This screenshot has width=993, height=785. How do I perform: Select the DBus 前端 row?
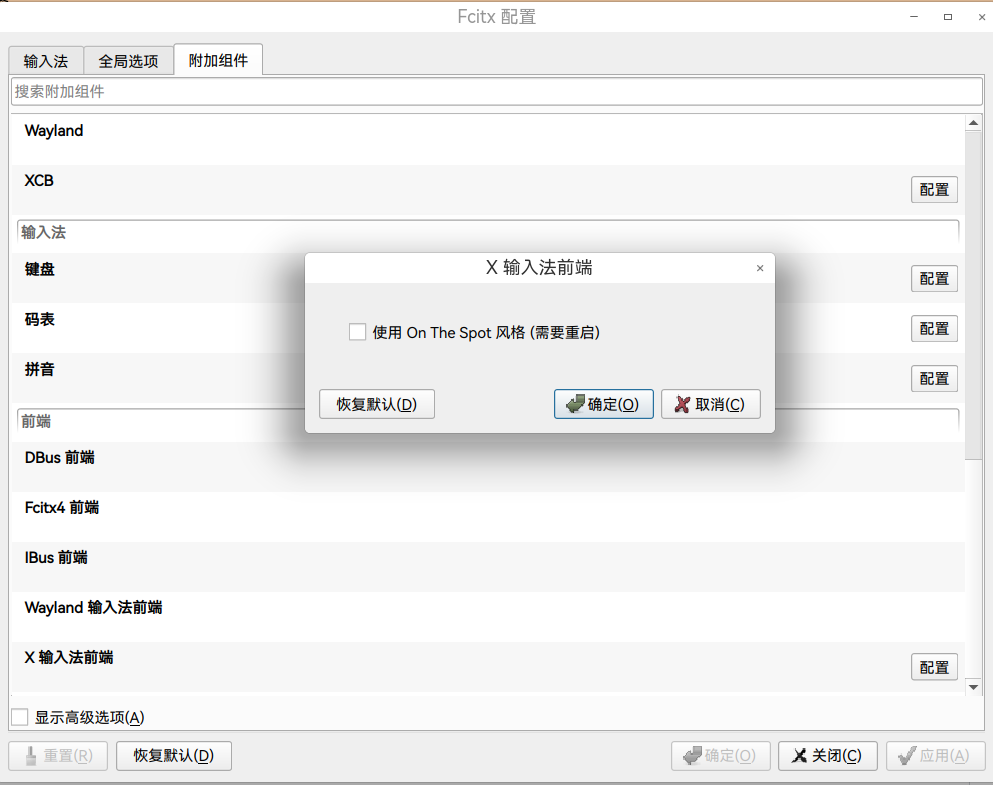click(x=488, y=467)
